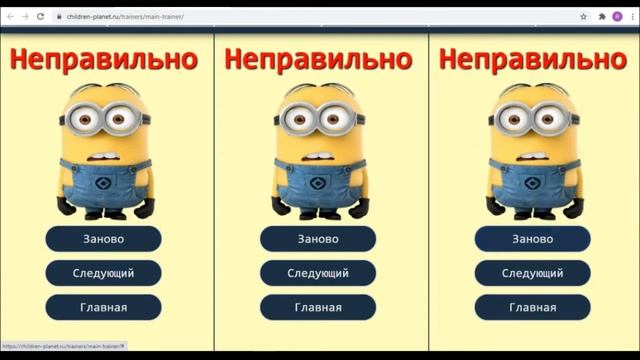The image size is (640, 360).
Task: Click the padlock icon in the address bar
Action: click(x=59, y=17)
